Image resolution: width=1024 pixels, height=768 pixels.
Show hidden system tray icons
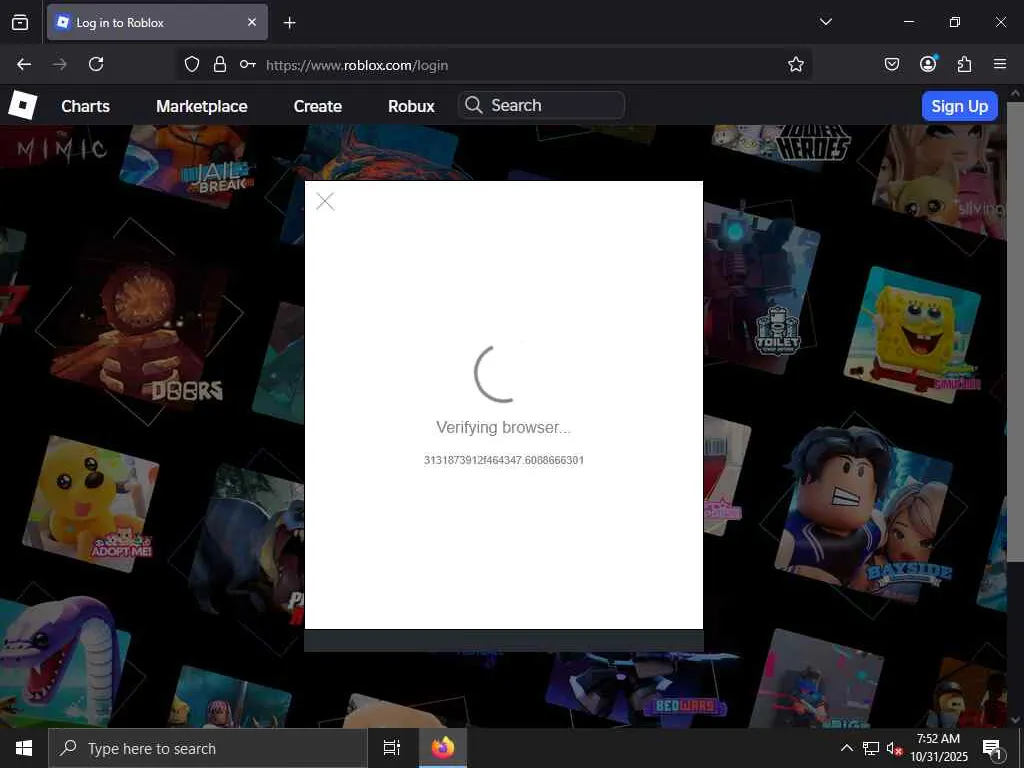click(x=846, y=748)
